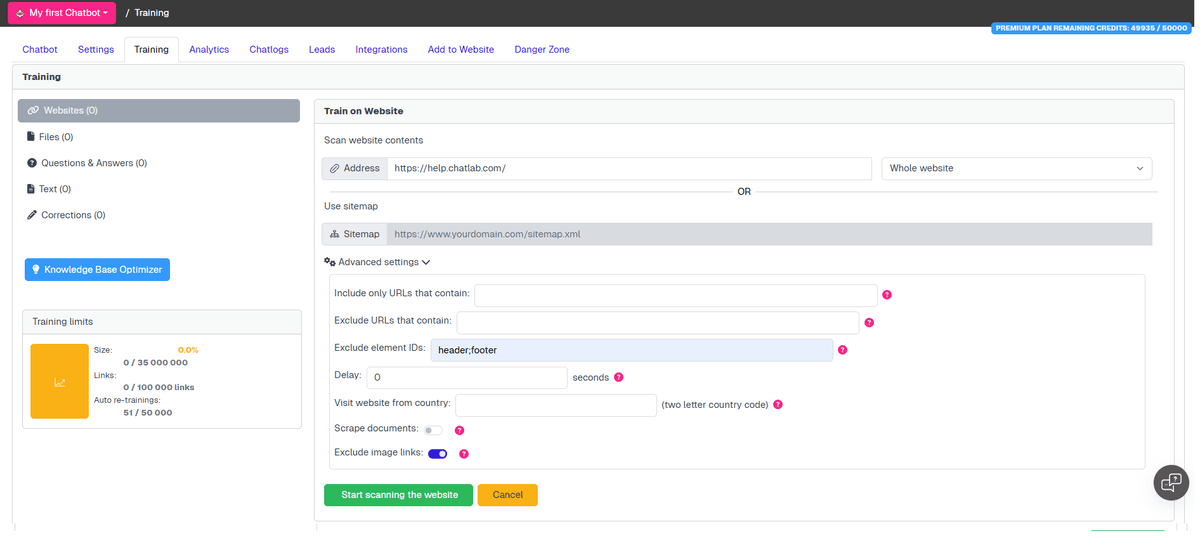This screenshot has width=1200, height=538.
Task: Click help icon next to Scrape documents
Action: click(460, 430)
